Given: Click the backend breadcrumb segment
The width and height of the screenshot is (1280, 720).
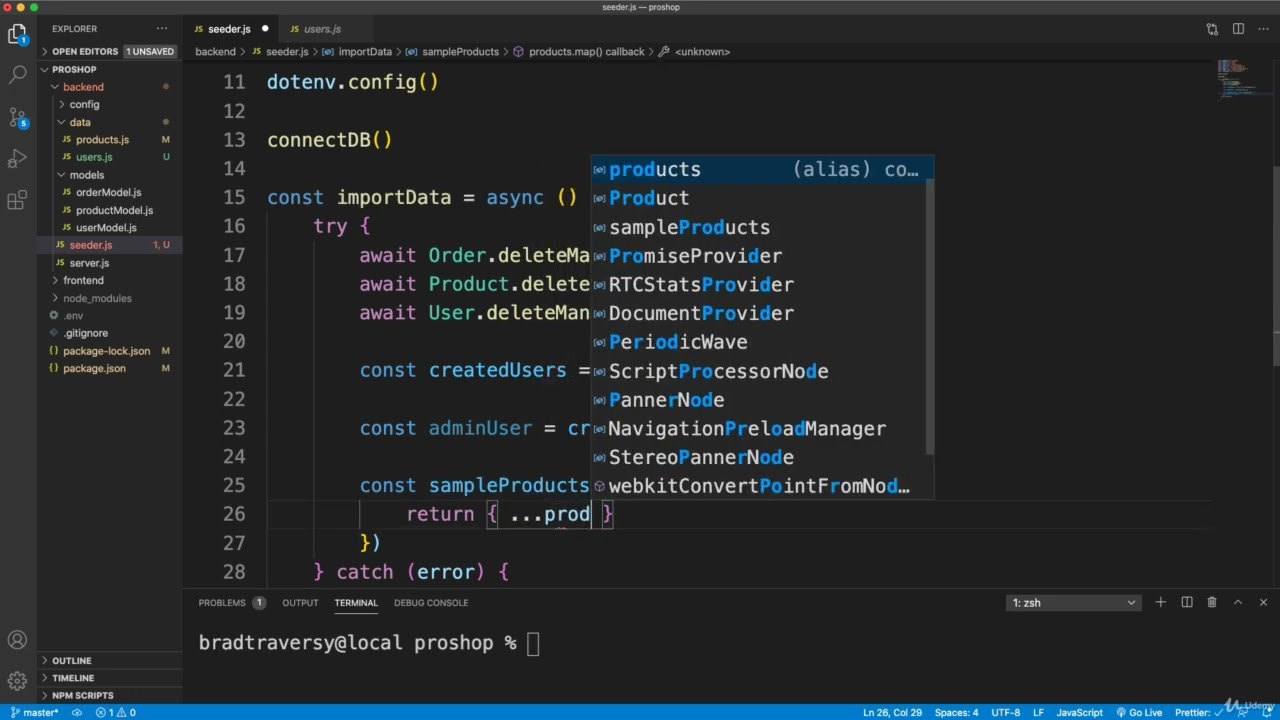Looking at the screenshot, I should 215,51.
